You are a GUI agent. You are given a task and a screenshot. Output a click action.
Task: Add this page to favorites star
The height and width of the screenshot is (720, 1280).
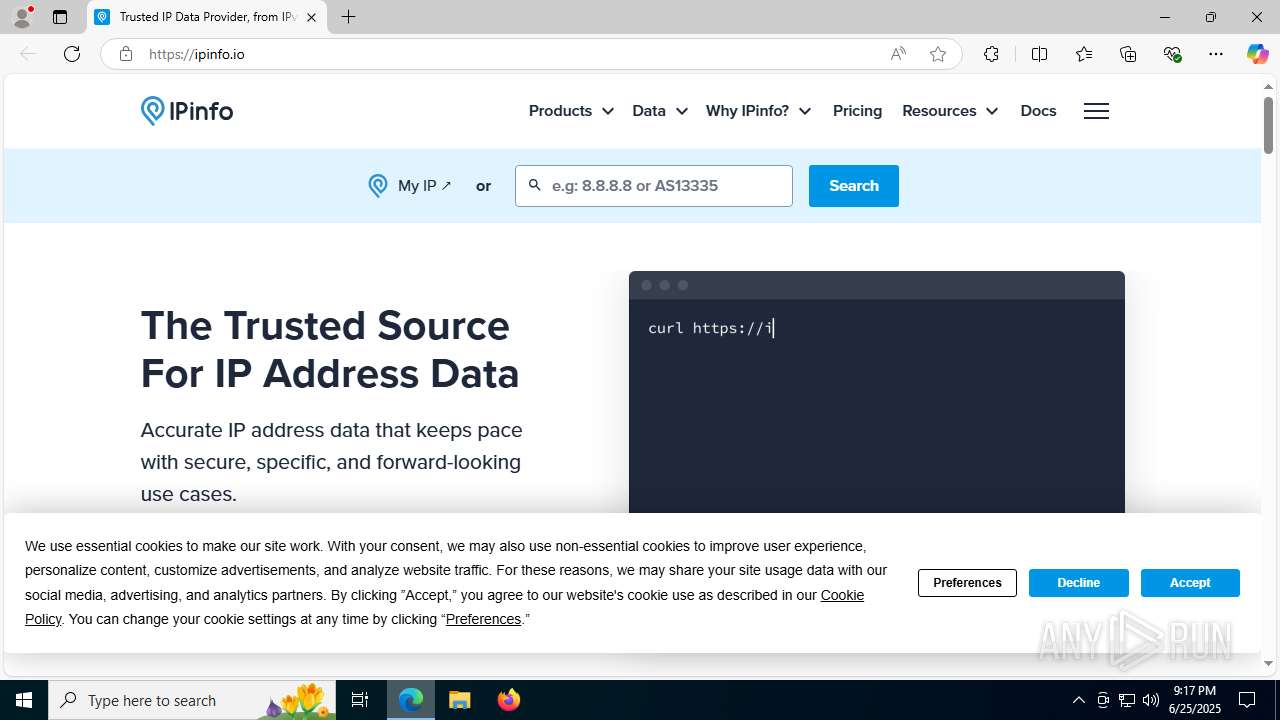coord(938,54)
